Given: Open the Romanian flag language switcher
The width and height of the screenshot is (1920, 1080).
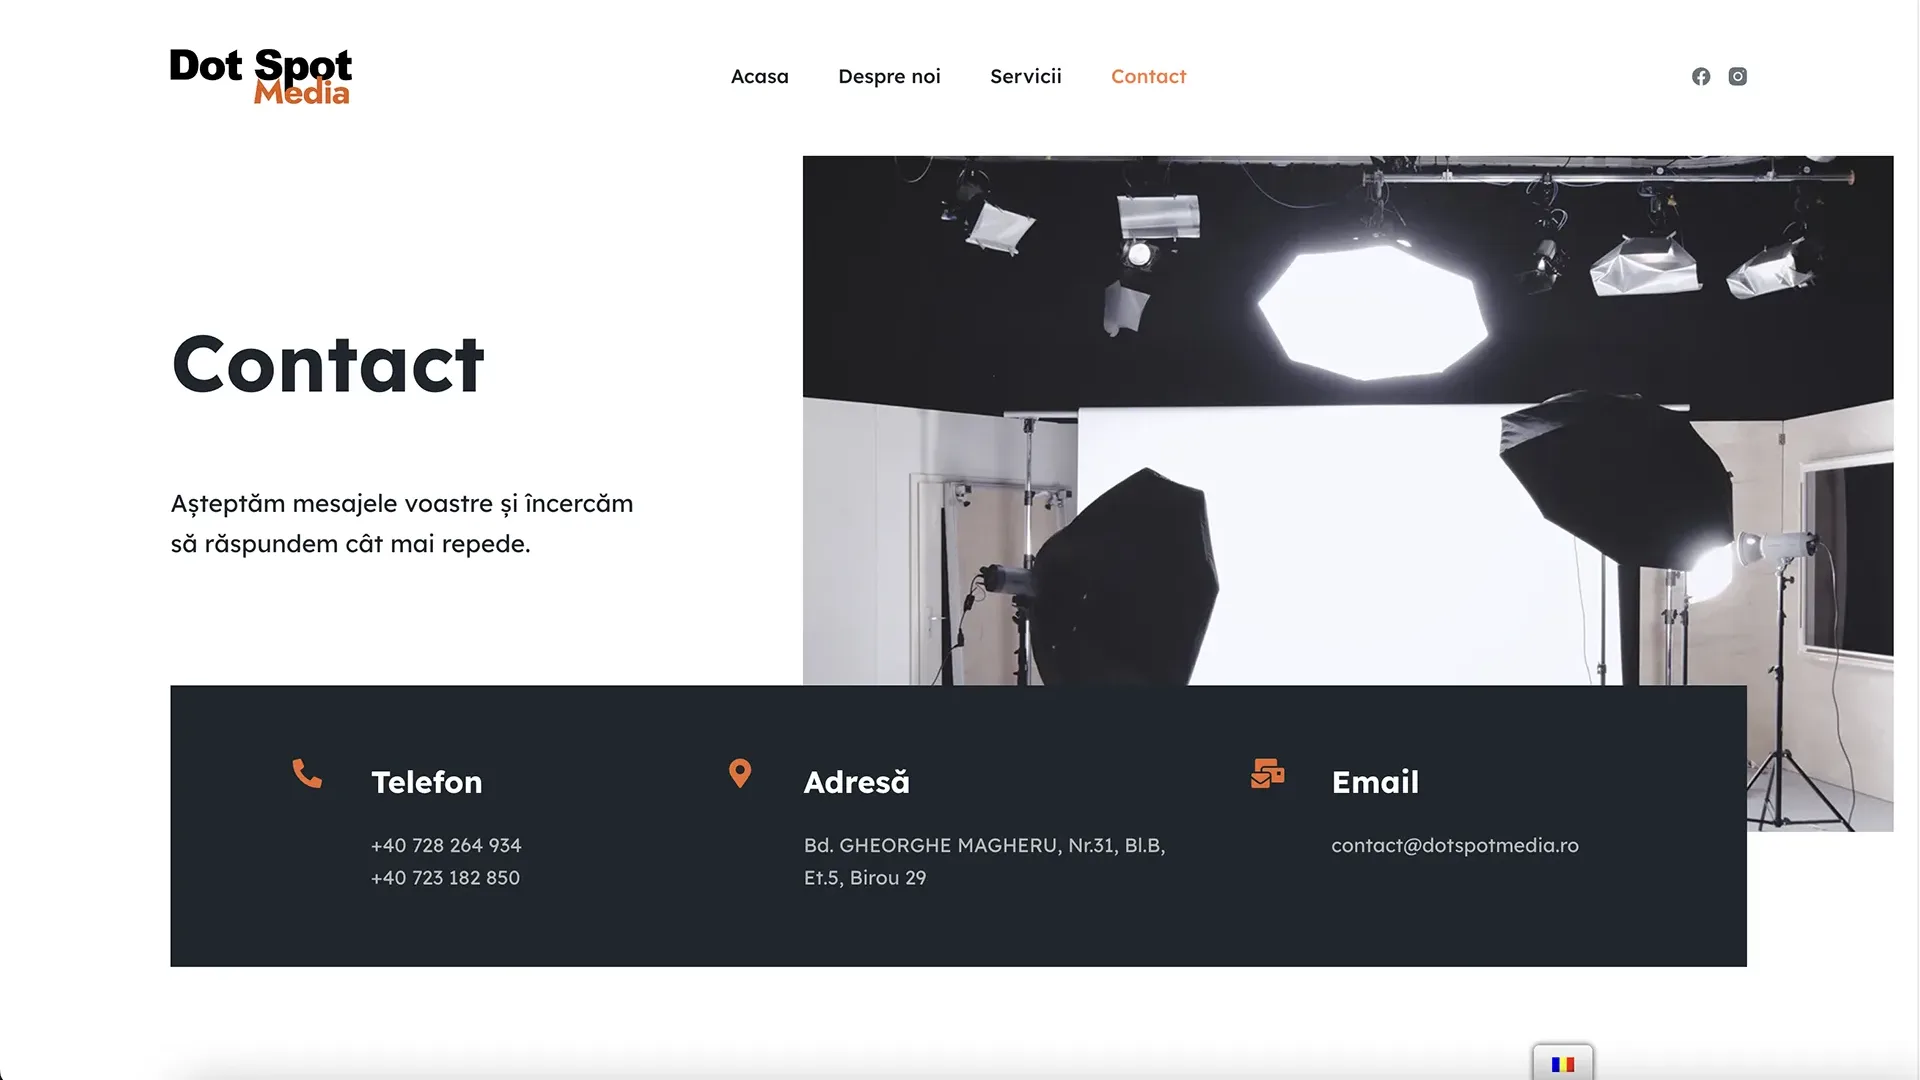Looking at the screenshot, I should (x=1563, y=1064).
